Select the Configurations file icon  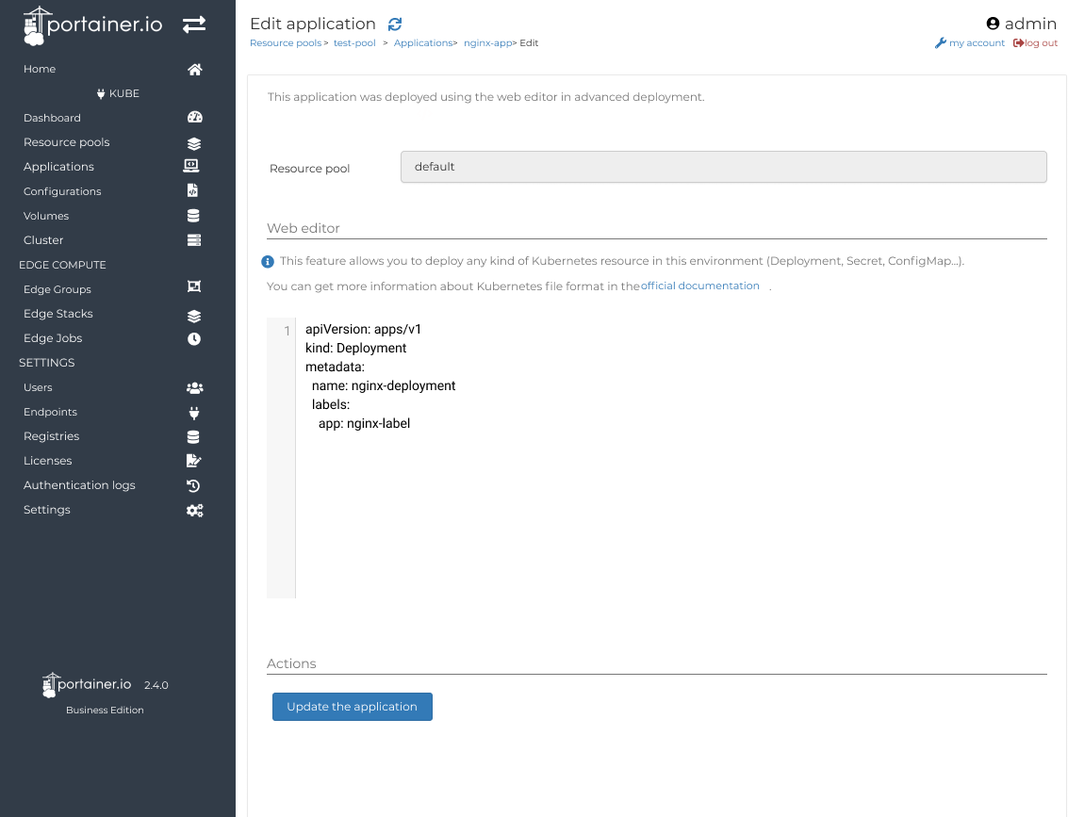(x=194, y=190)
